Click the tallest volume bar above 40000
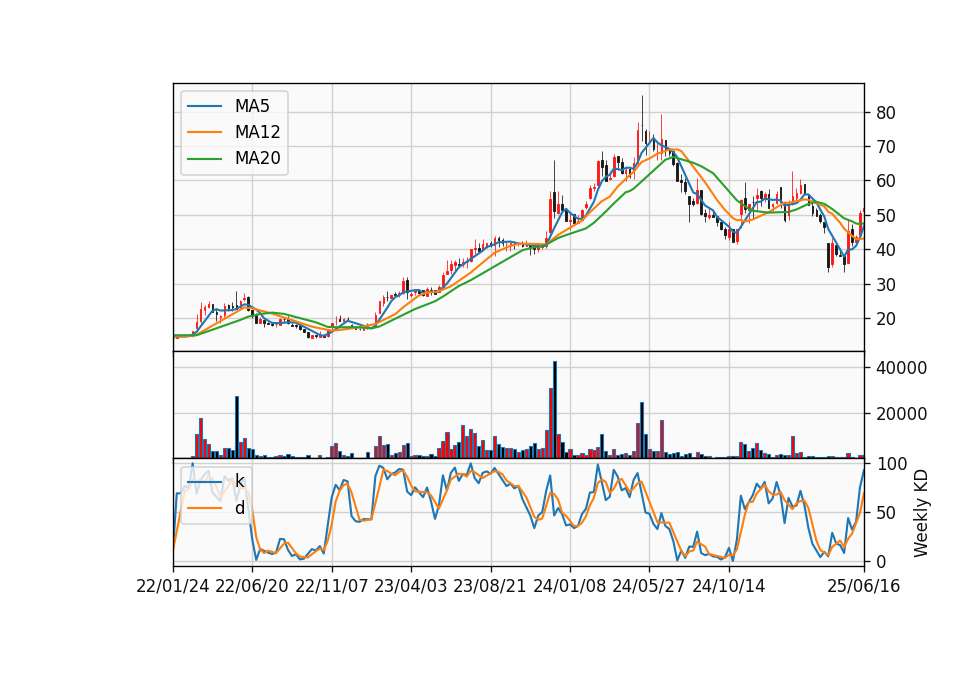Image resolution: width=960 pixels, height=690 pixels. coord(555,410)
